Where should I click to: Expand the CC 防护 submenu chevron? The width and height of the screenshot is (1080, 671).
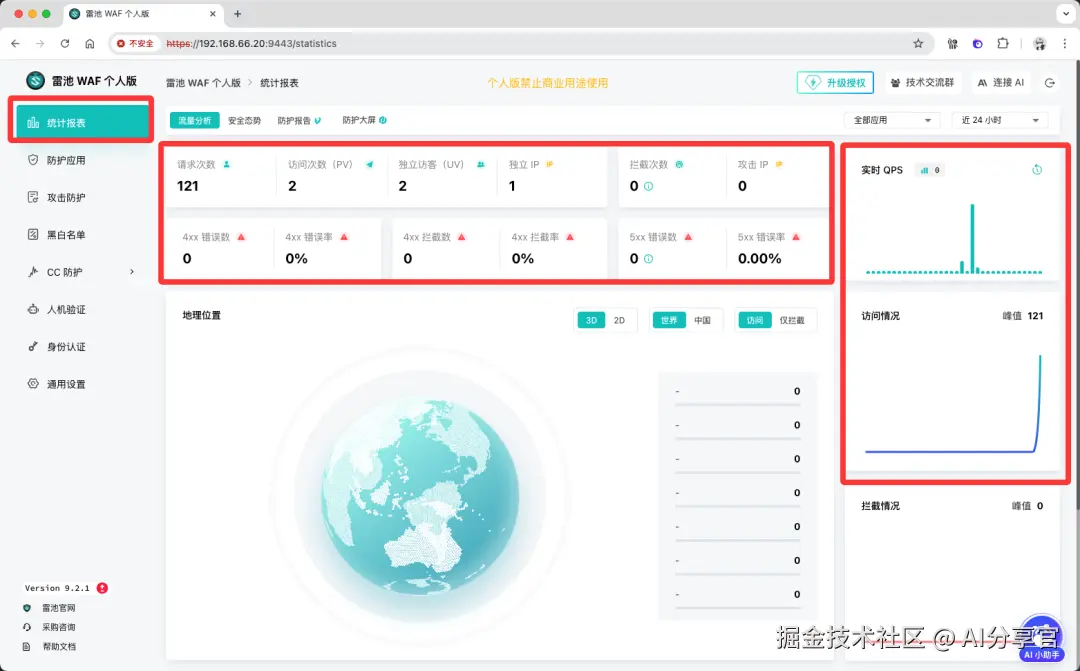click(x=132, y=271)
